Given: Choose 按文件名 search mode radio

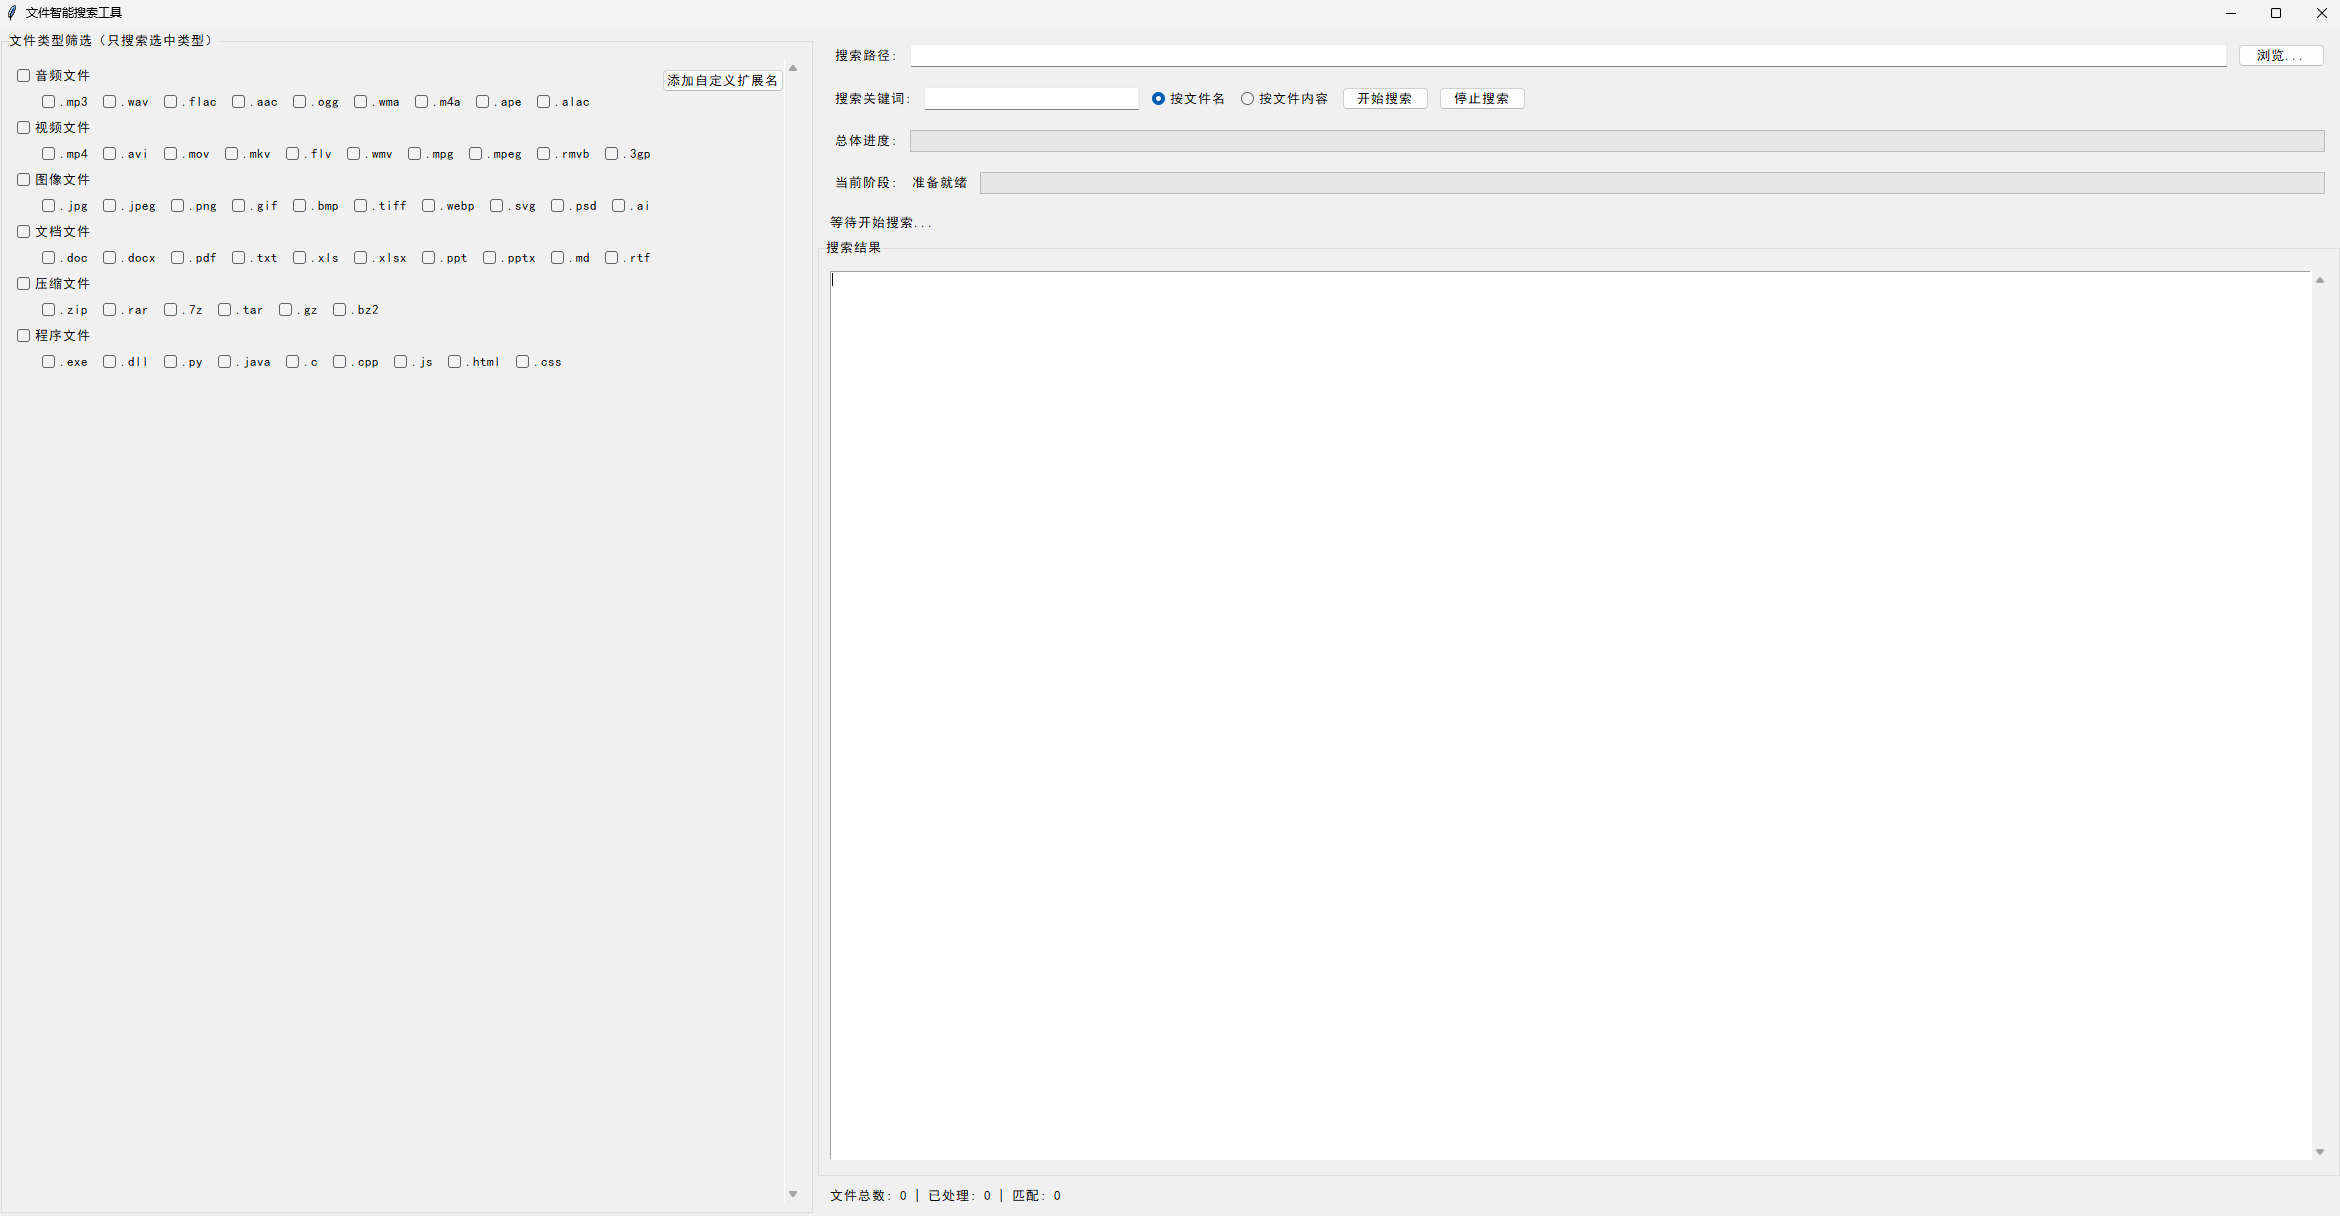Looking at the screenshot, I should coord(1158,99).
